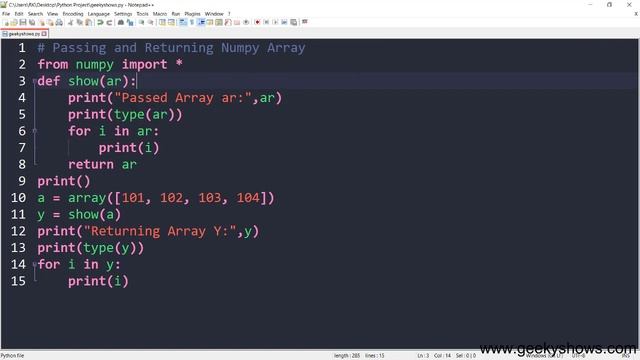Click the Open file toolbar icon
This screenshot has width=640, height=360.
[14, 22]
